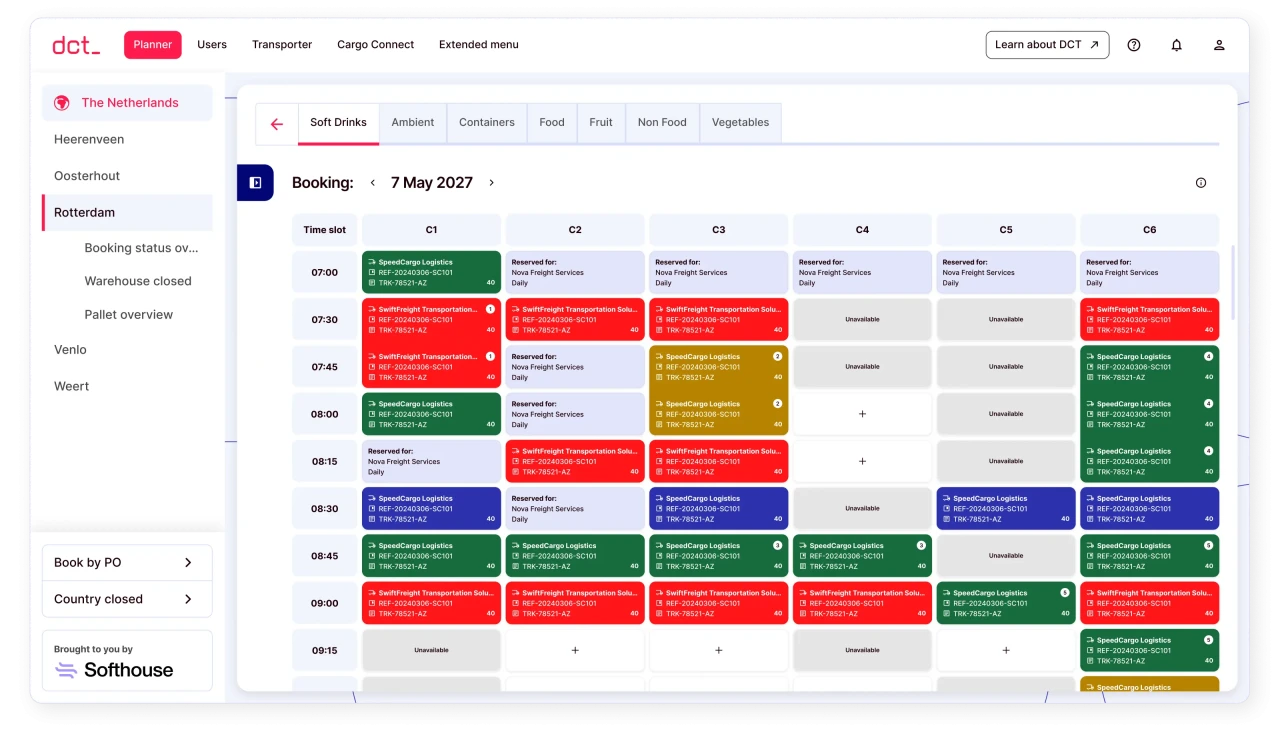Toggle the sidebar collapse panel icon
The height and width of the screenshot is (732, 1280).
coord(255,183)
